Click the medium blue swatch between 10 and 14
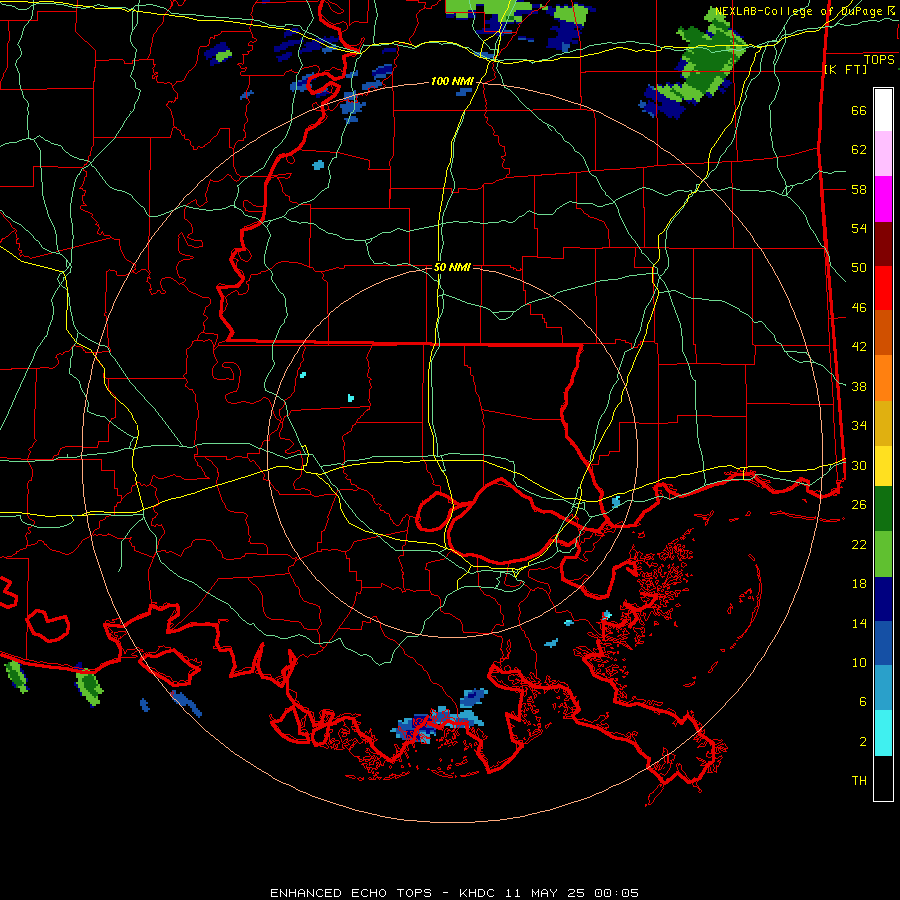 coord(883,643)
